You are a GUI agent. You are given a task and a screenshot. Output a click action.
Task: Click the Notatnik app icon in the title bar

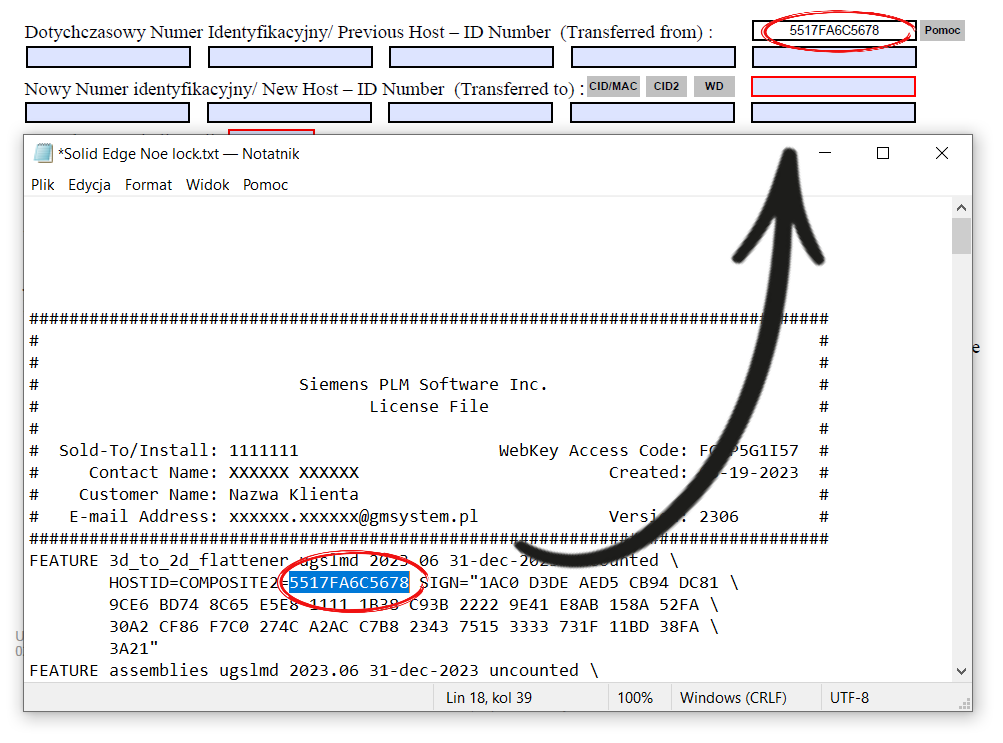pos(43,153)
